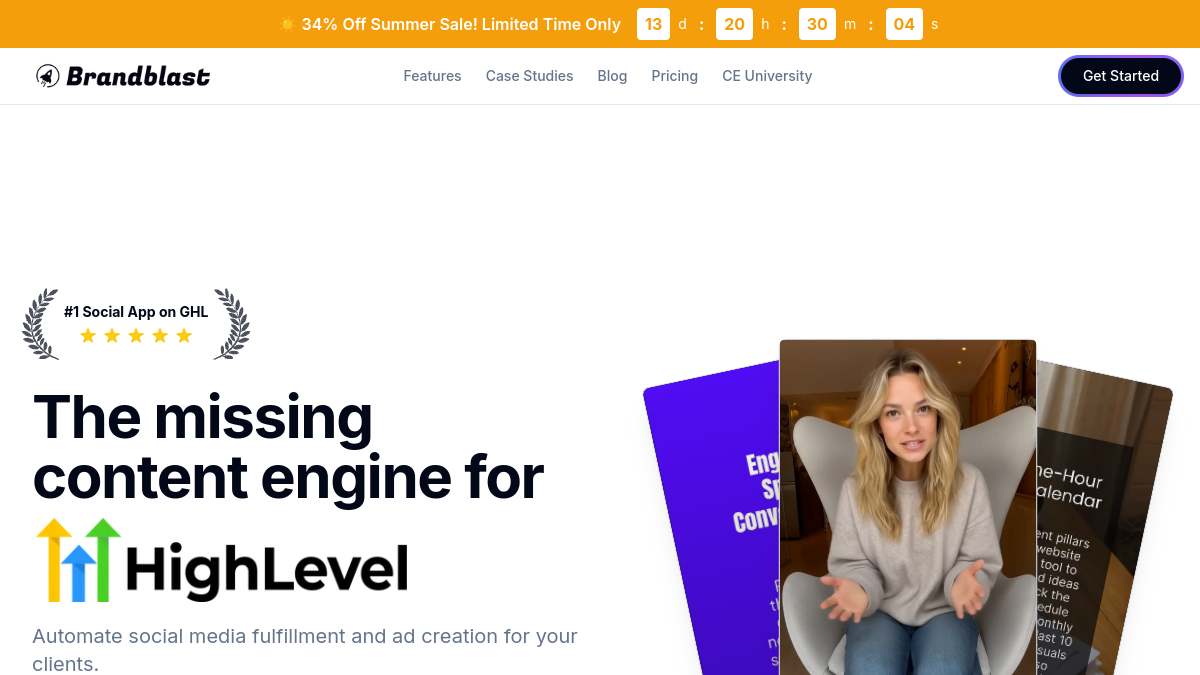Viewport: 1200px width, 675px height.
Task: Click the HighLevel arrows logo icon
Action: point(78,560)
